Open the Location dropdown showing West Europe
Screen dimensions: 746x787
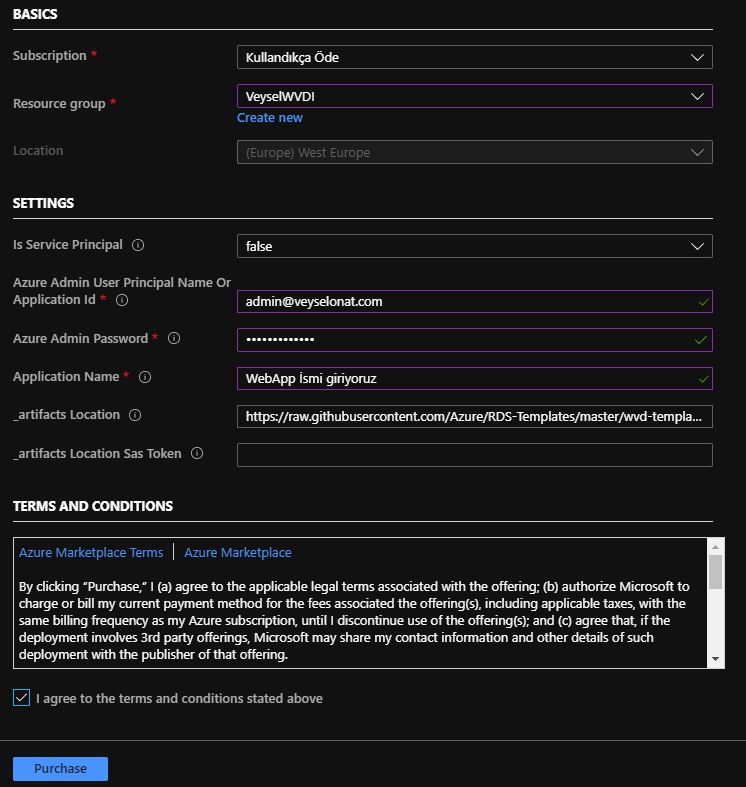(x=474, y=152)
